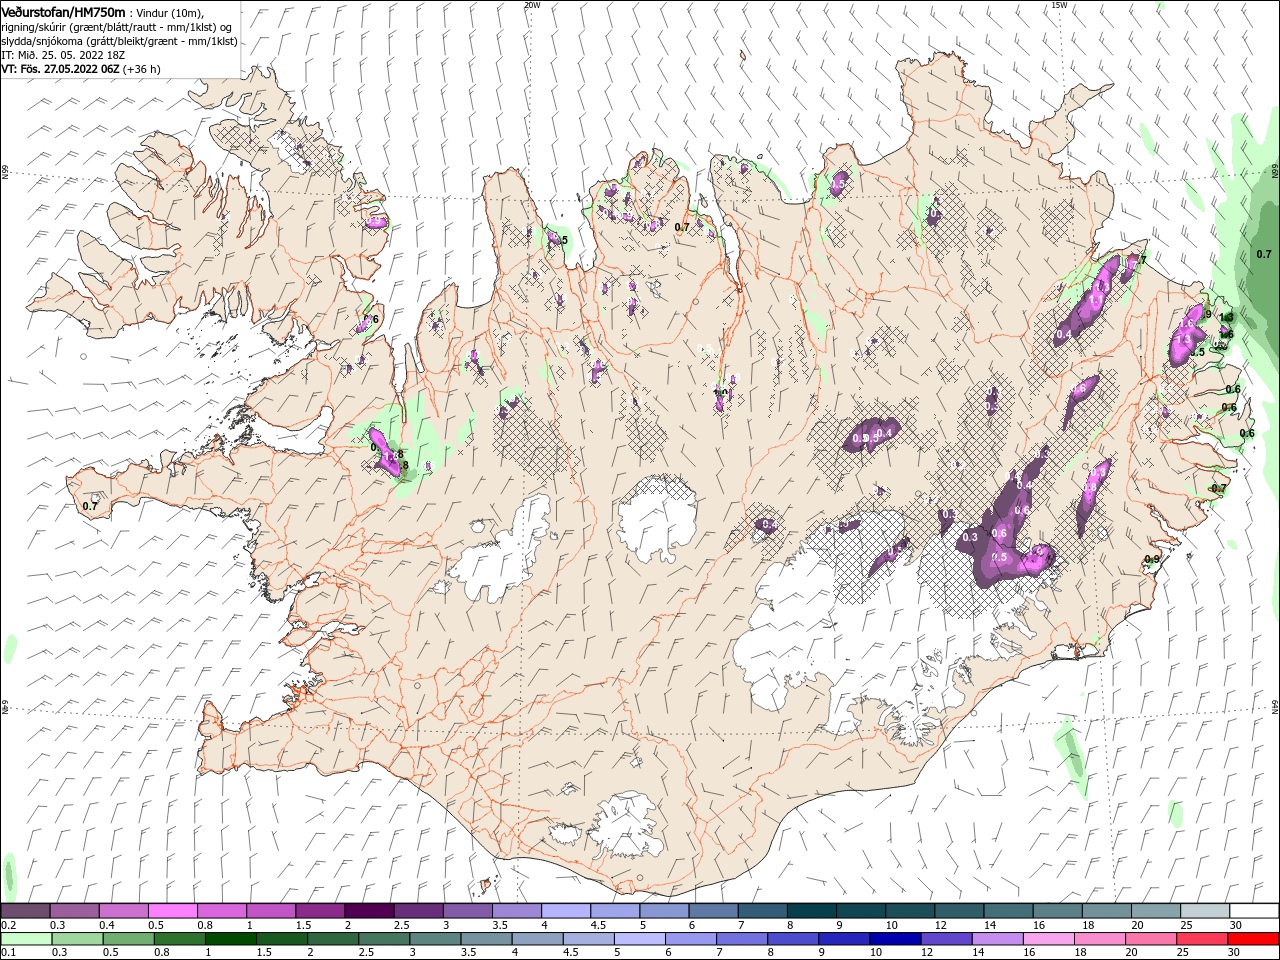The width and height of the screenshot is (1280, 960).
Task: Pick the light grey snow swatch at 25
Action: tap(1205, 911)
